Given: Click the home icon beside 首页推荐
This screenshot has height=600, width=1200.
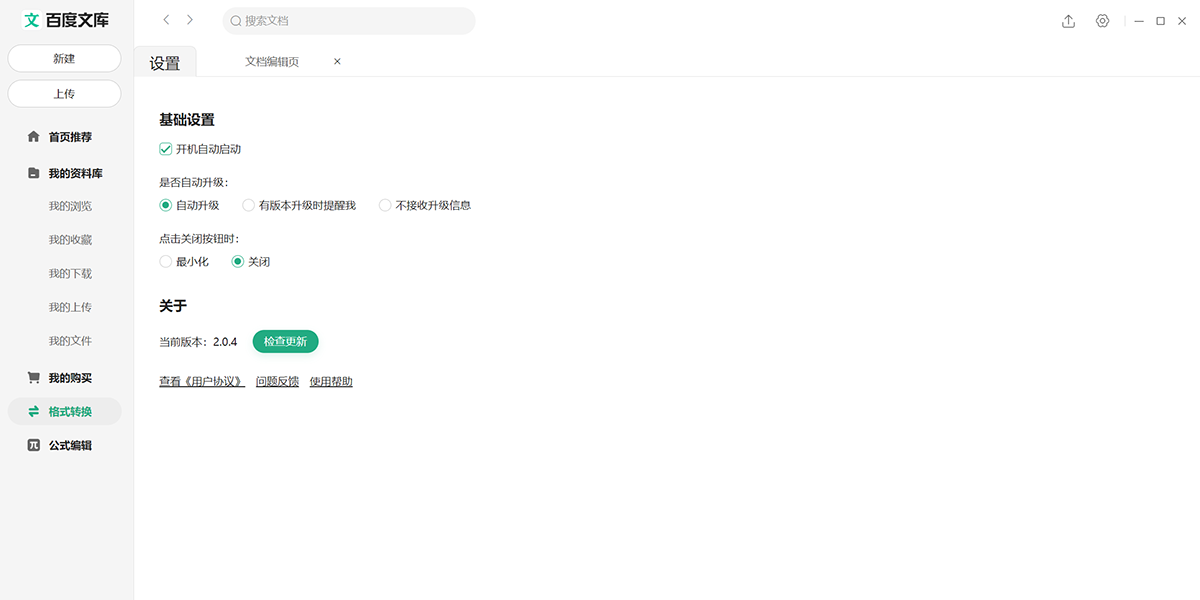Looking at the screenshot, I should [33, 137].
